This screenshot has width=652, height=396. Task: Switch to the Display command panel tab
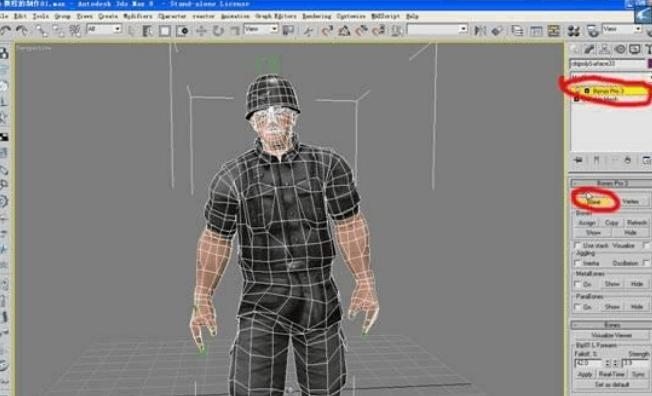tap(635, 50)
